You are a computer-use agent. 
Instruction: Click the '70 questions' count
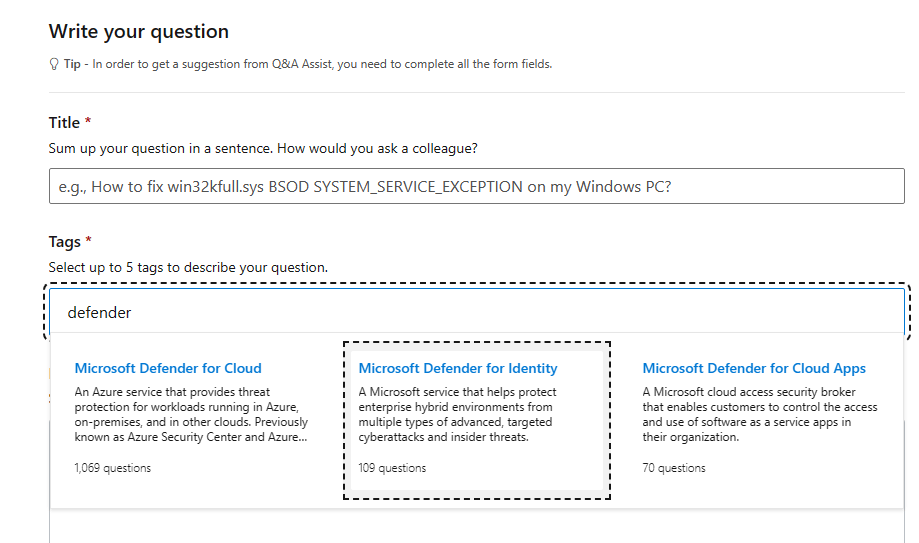tap(673, 468)
